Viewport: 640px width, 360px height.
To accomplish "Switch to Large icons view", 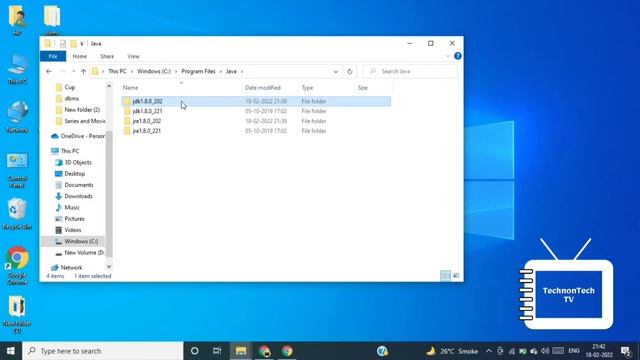I will coord(456,276).
